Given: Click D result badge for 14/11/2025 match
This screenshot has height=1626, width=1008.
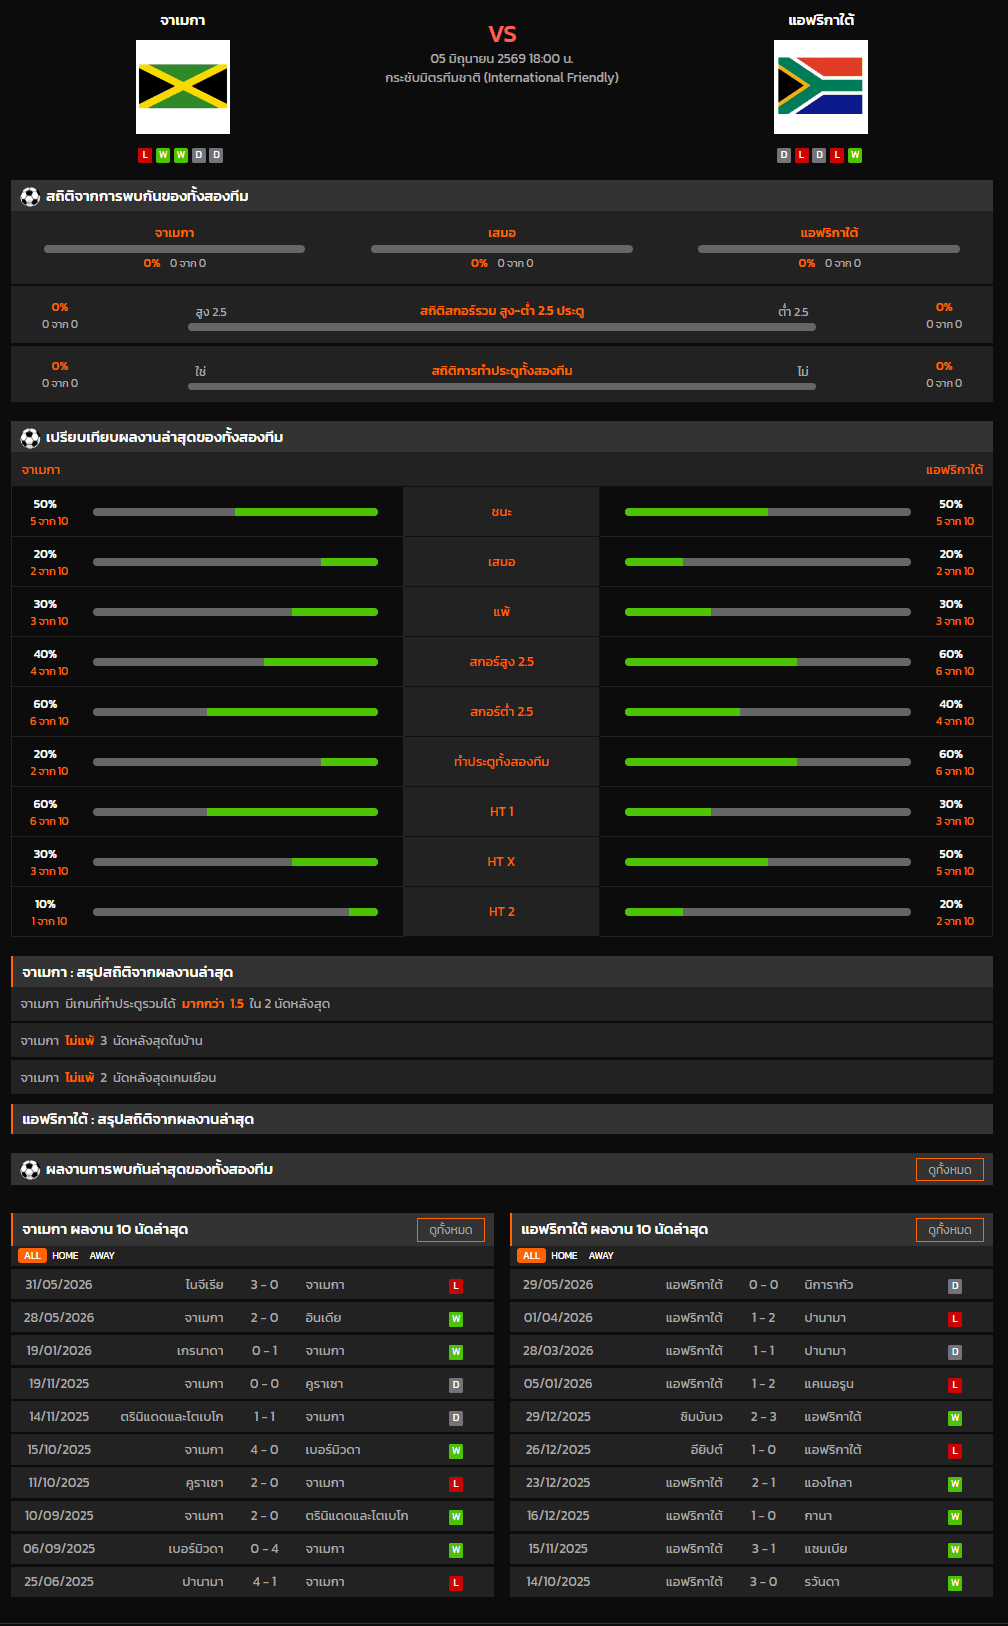Looking at the screenshot, I should [x=456, y=1418].
